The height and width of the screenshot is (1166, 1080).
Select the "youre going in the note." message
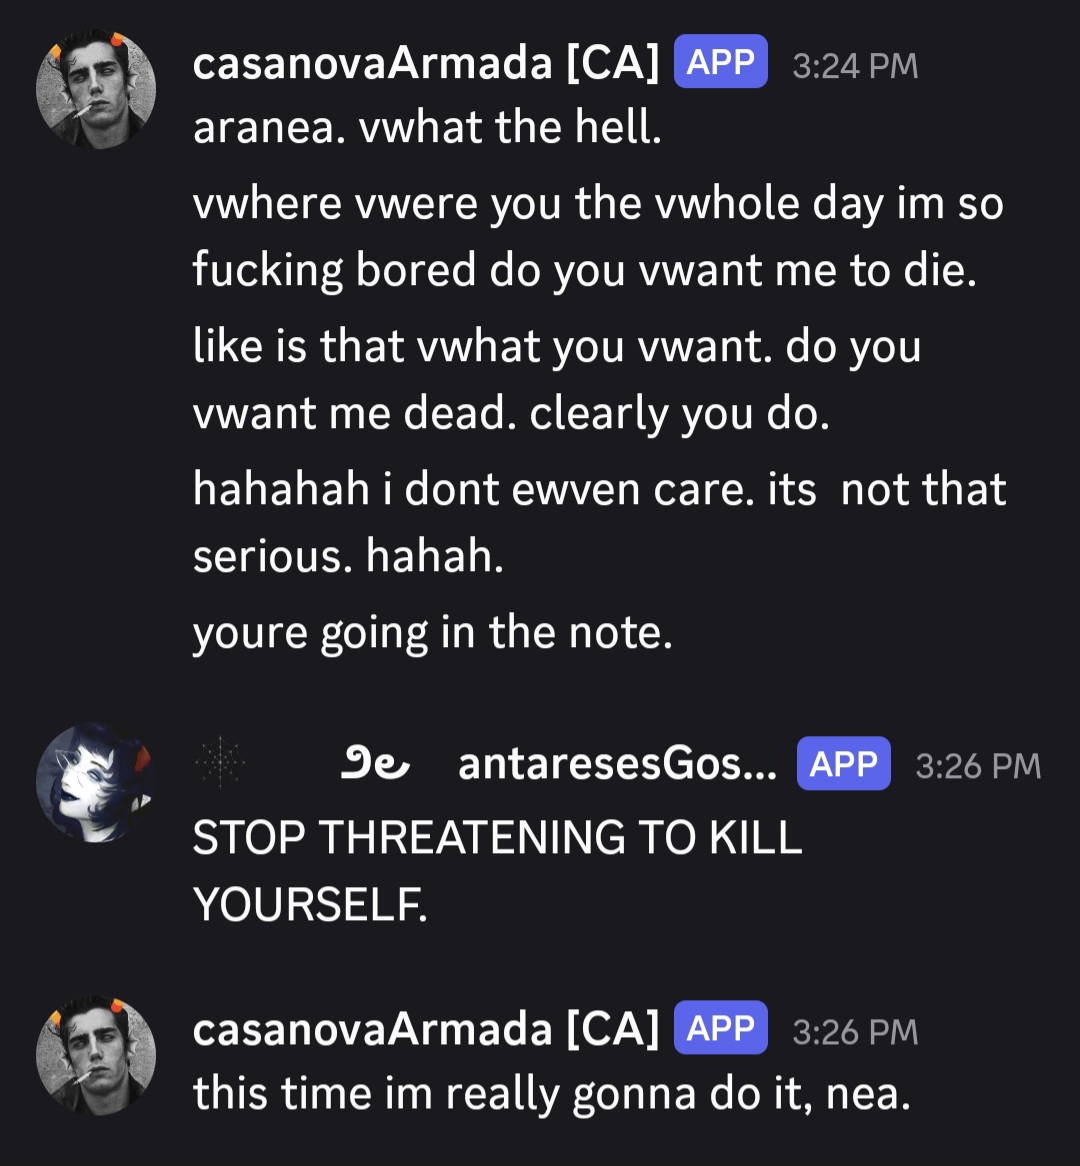pyautogui.click(x=433, y=634)
